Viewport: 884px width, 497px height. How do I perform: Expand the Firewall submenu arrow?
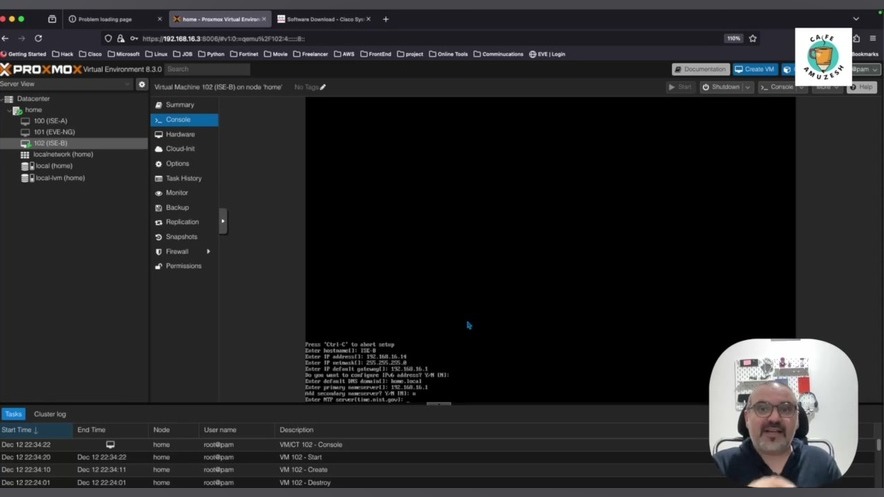tap(209, 251)
